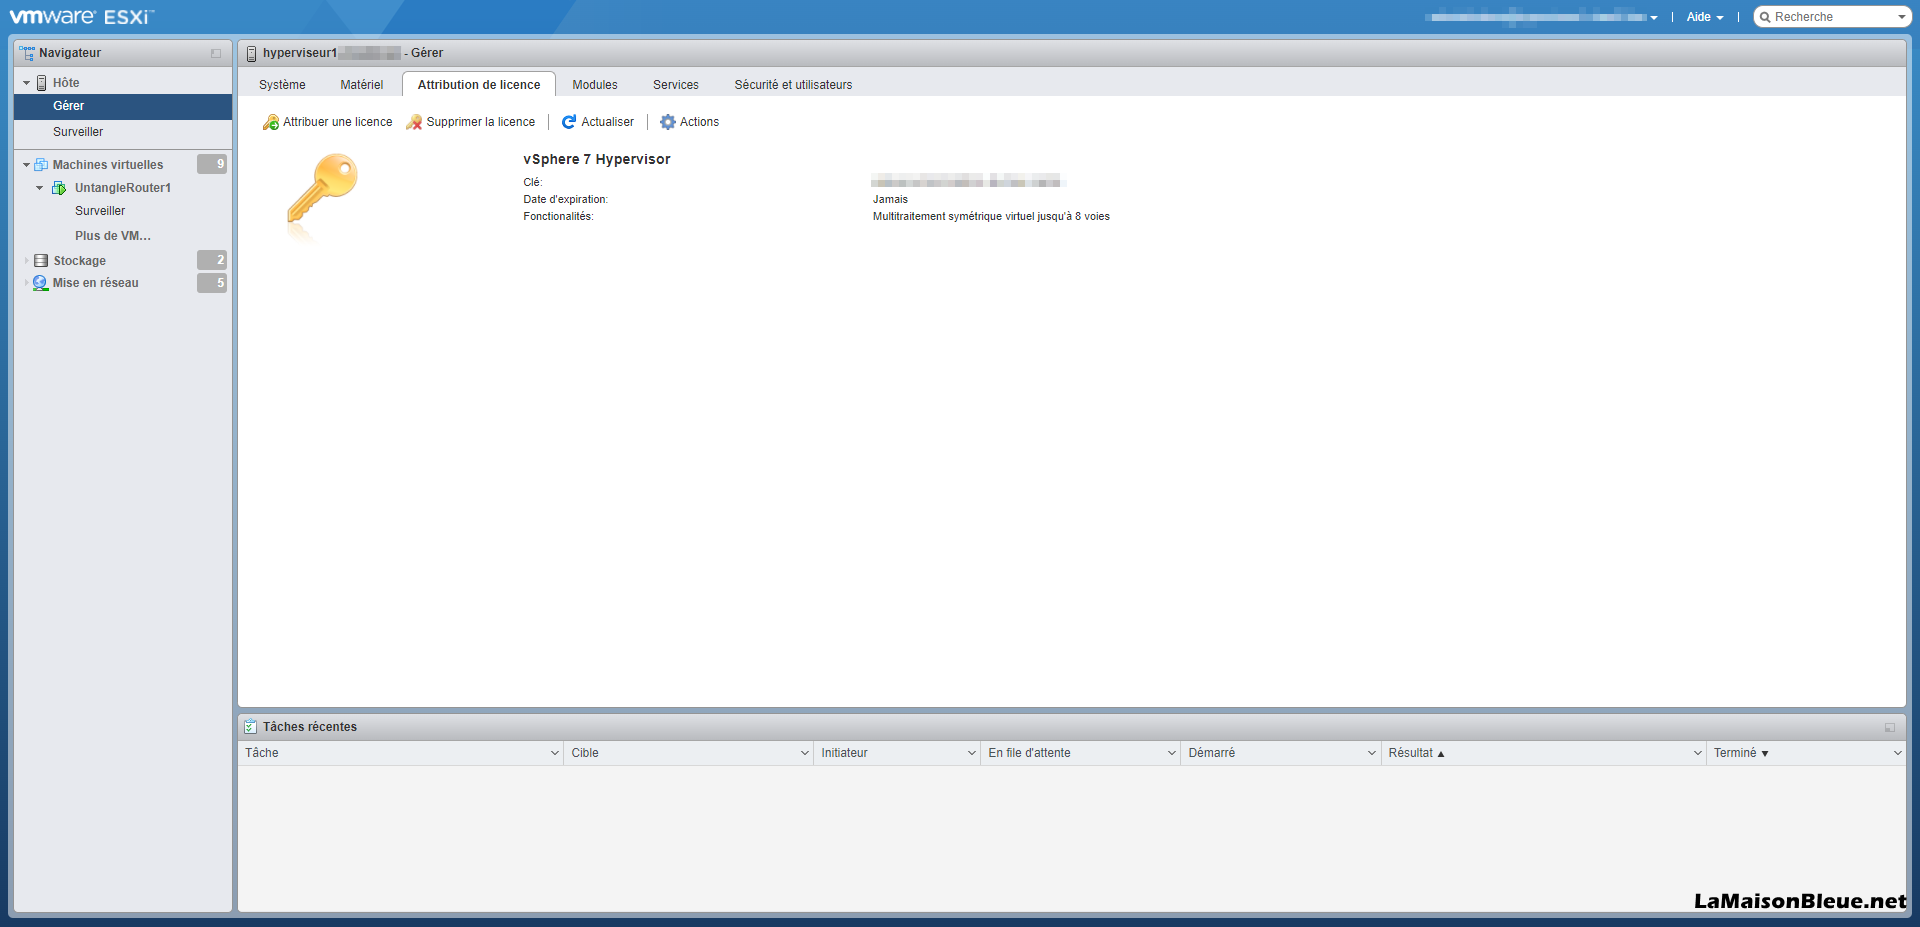The width and height of the screenshot is (1920, 927).
Task: Click the Actualiser refresh icon
Action: click(569, 122)
